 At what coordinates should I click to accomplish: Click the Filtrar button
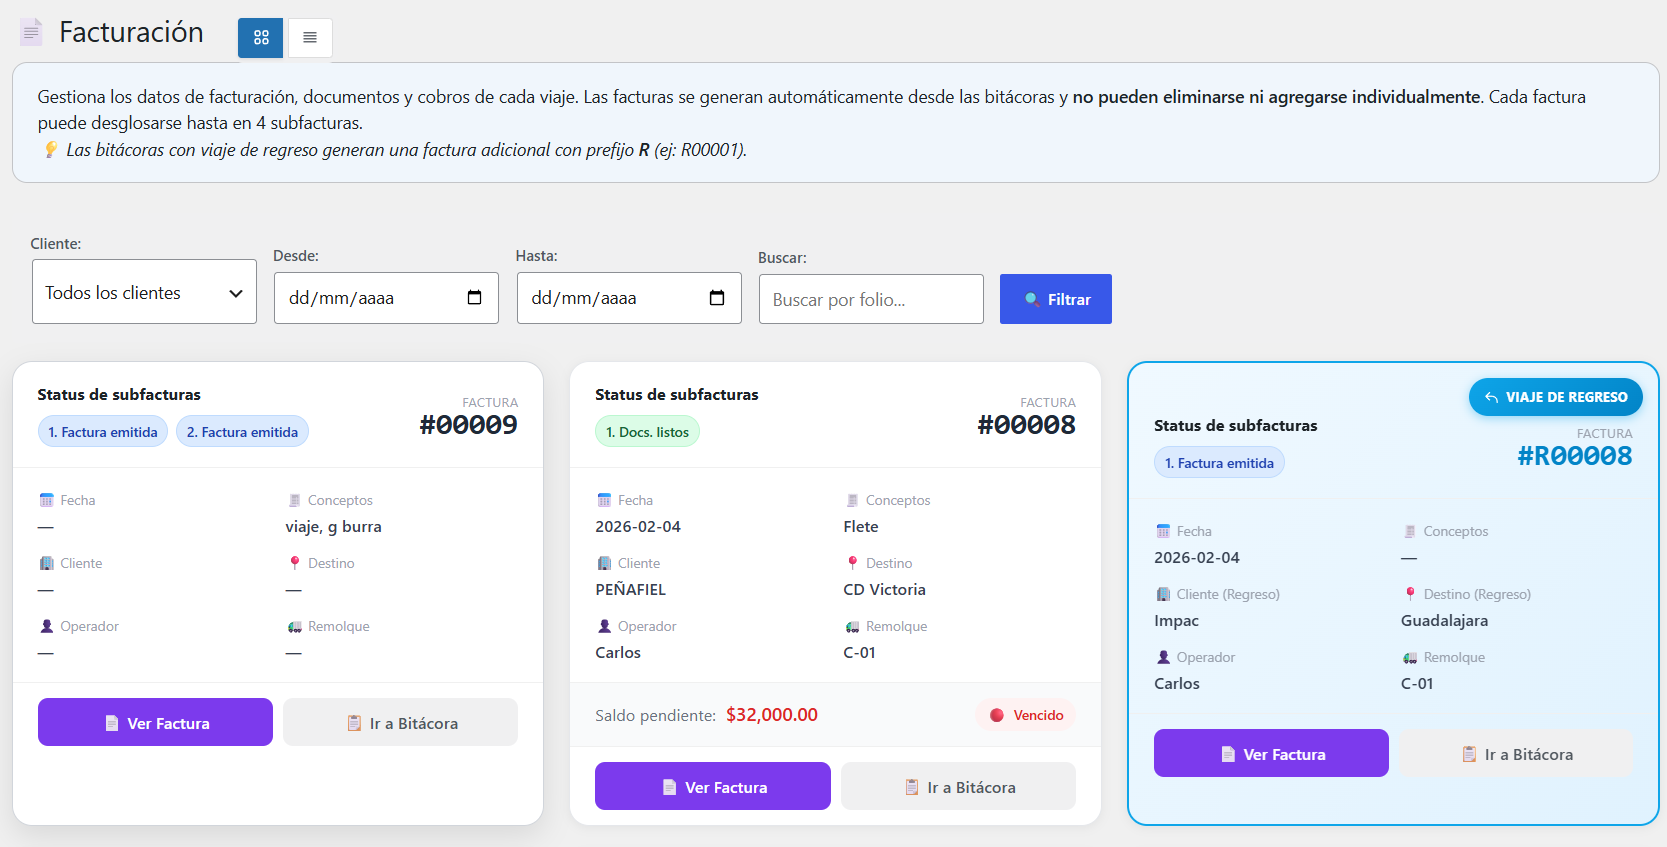pos(1056,299)
